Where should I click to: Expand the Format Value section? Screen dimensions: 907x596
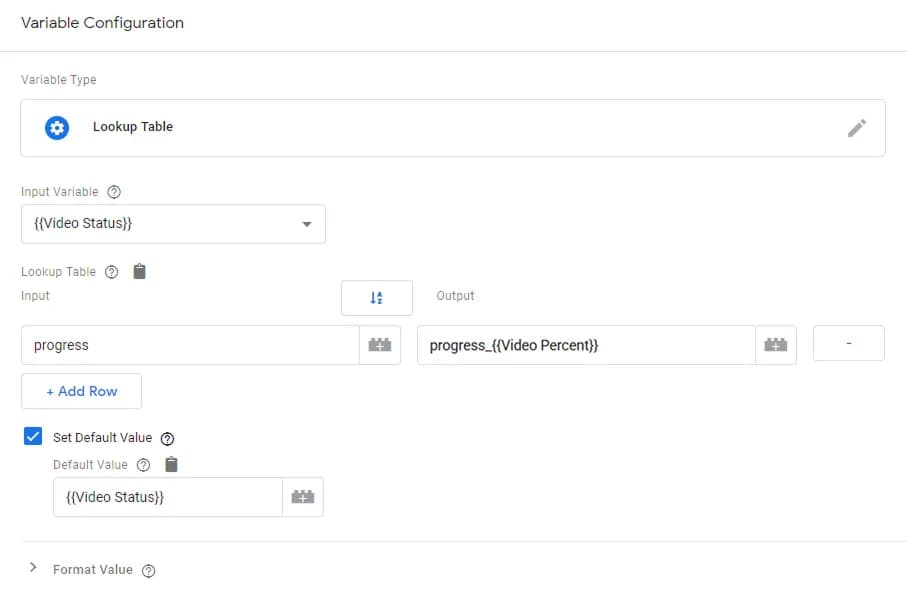(x=31, y=568)
